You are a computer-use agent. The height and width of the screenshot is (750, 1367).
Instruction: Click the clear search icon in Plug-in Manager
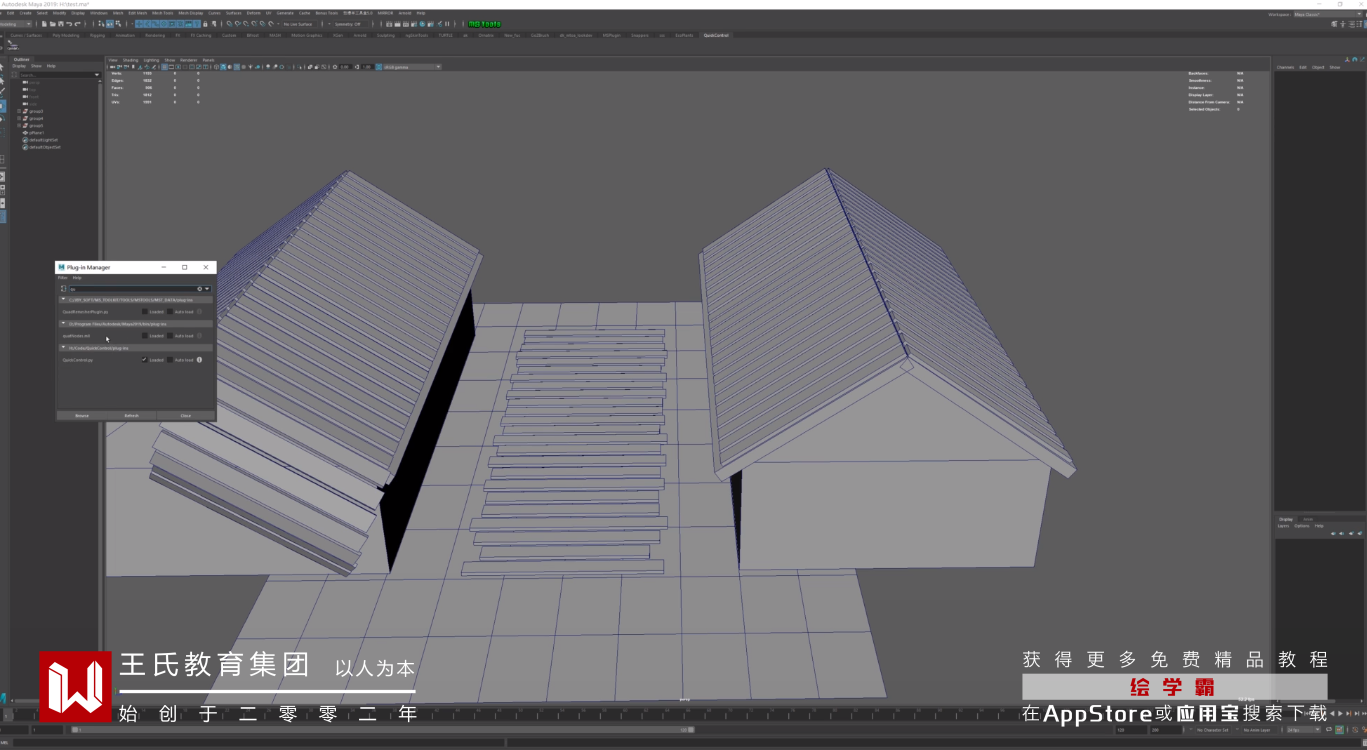point(199,289)
